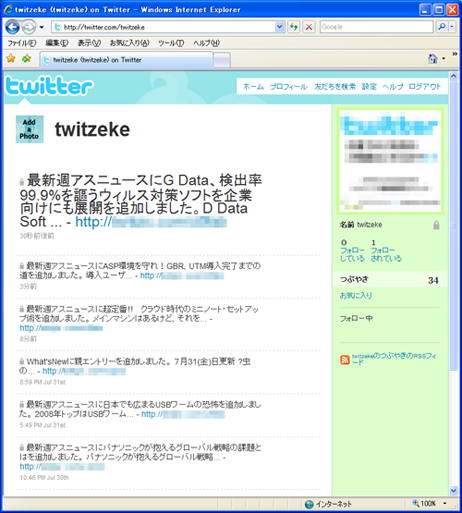Click the Add a Photo avatar
The image size is (462, 513).
tap(29, 129)
